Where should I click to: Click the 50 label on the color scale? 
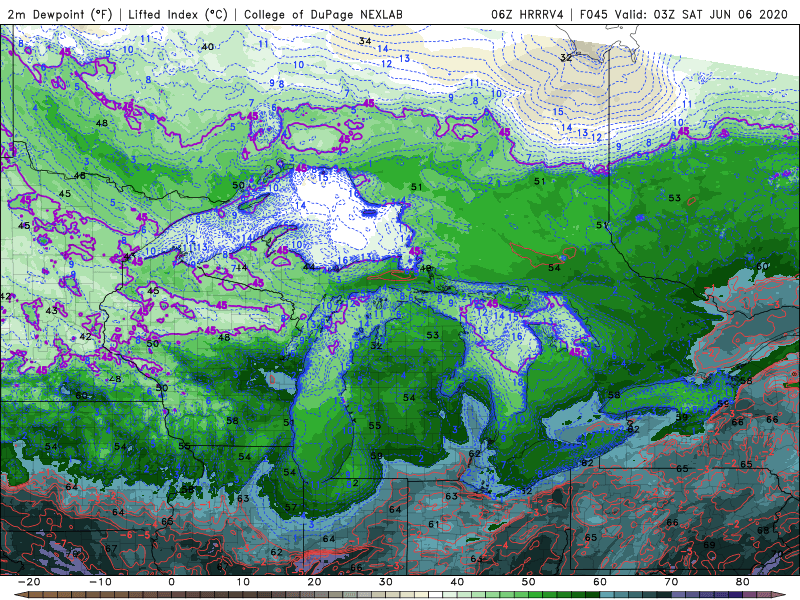pyautogui.click(x=529, y=582)
